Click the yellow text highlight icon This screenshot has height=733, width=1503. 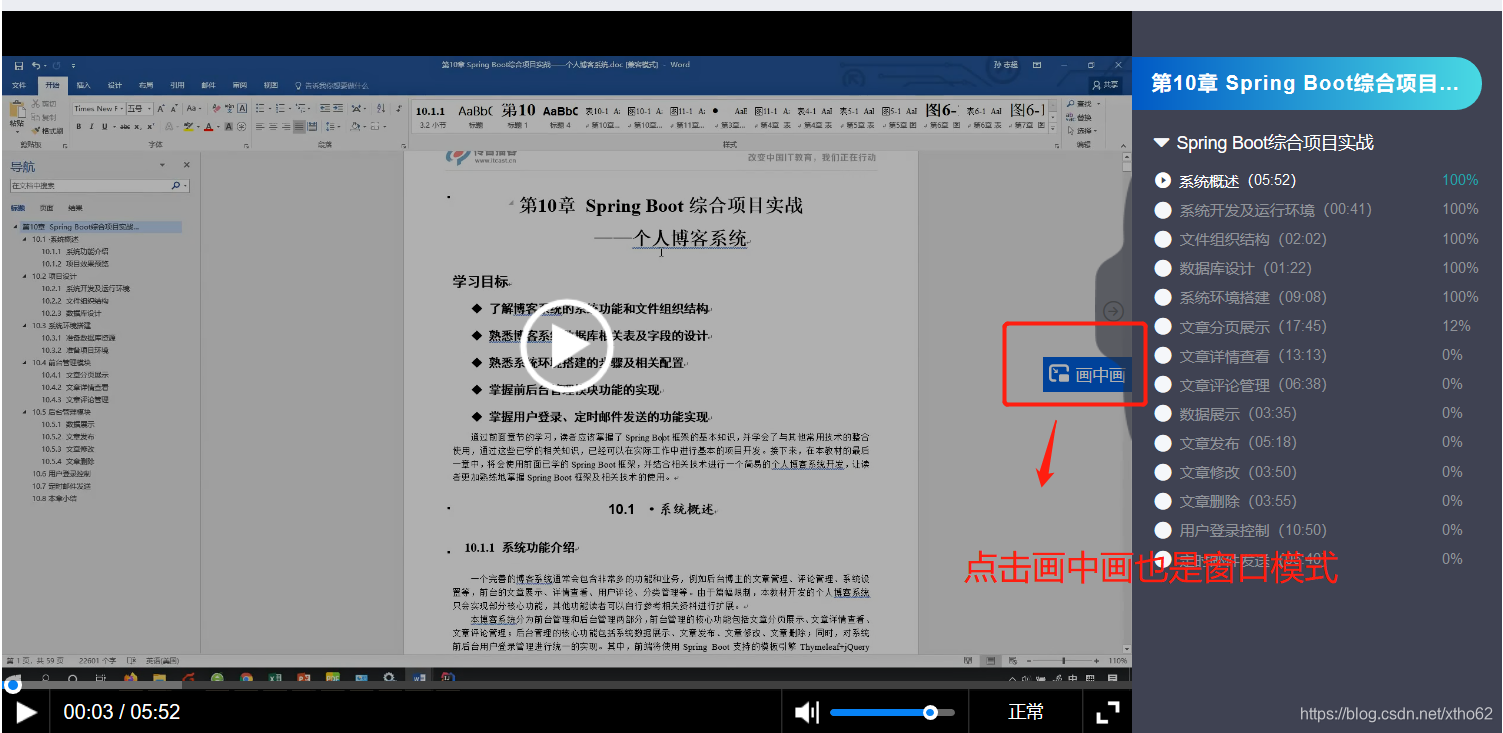pos(188,126)
